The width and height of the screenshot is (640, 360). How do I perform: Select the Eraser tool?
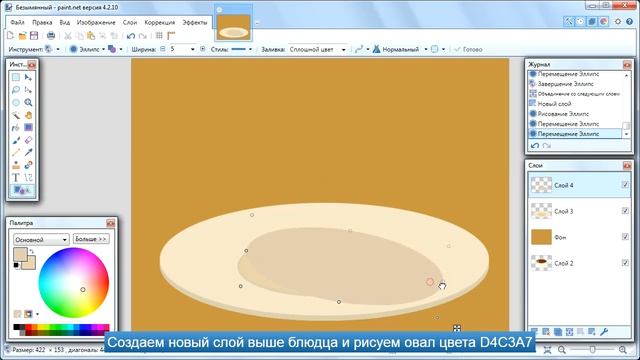(x=28, y=140)
